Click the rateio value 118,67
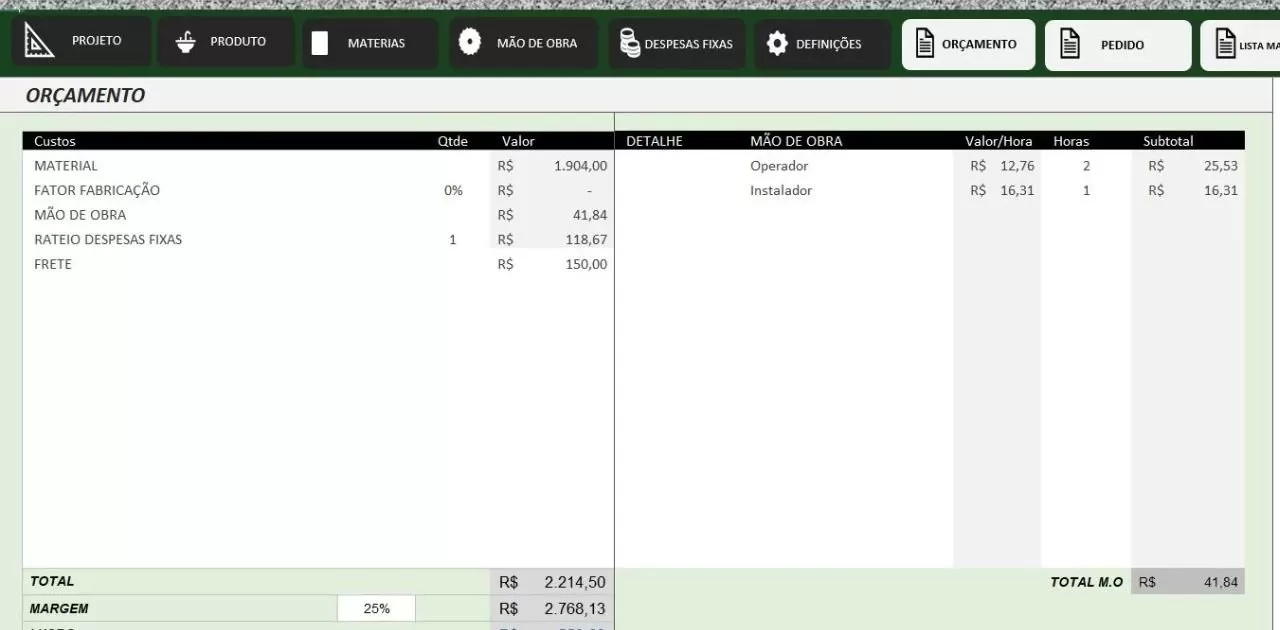The height and width of the screenshot is (630, 1280). [586, 240]
